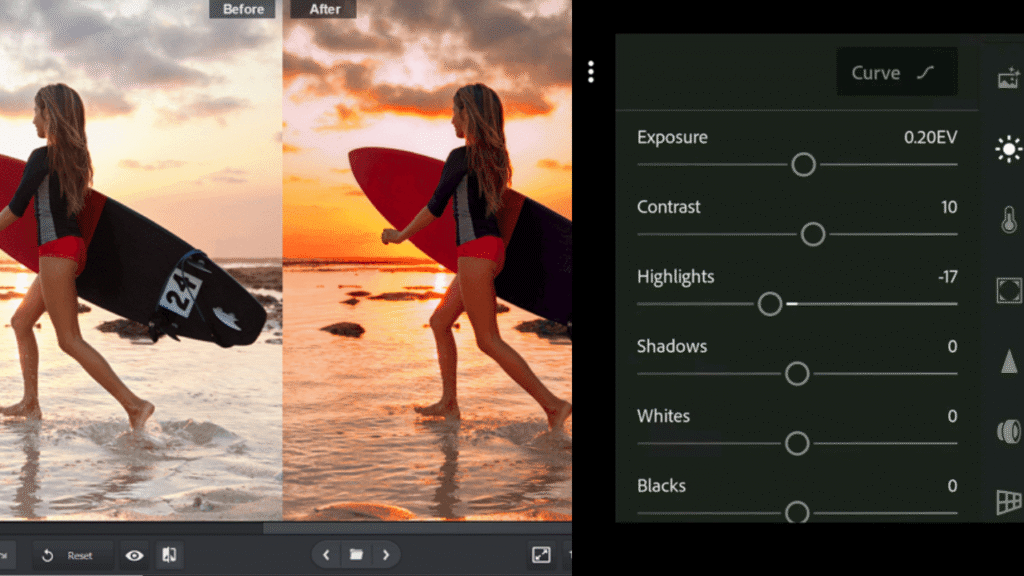Open the Effects panel icon
The width and height of the screenshot is (1024, 576).
tap(1010, 290)
